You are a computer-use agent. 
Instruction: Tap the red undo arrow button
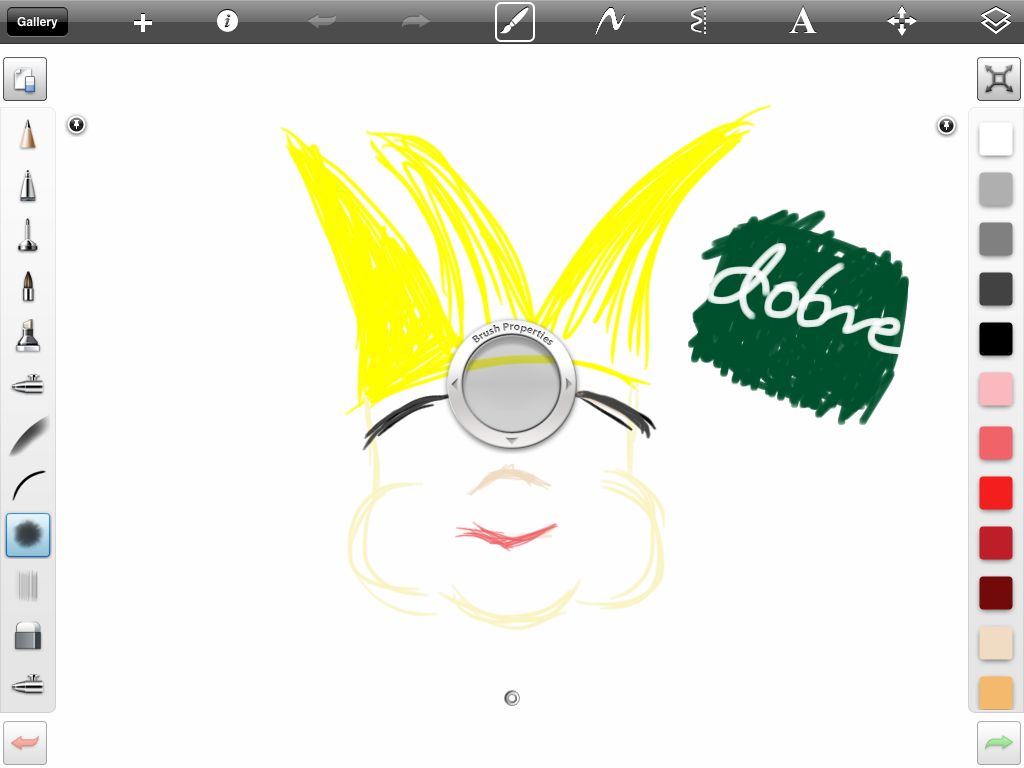click(x=25, y=743)
